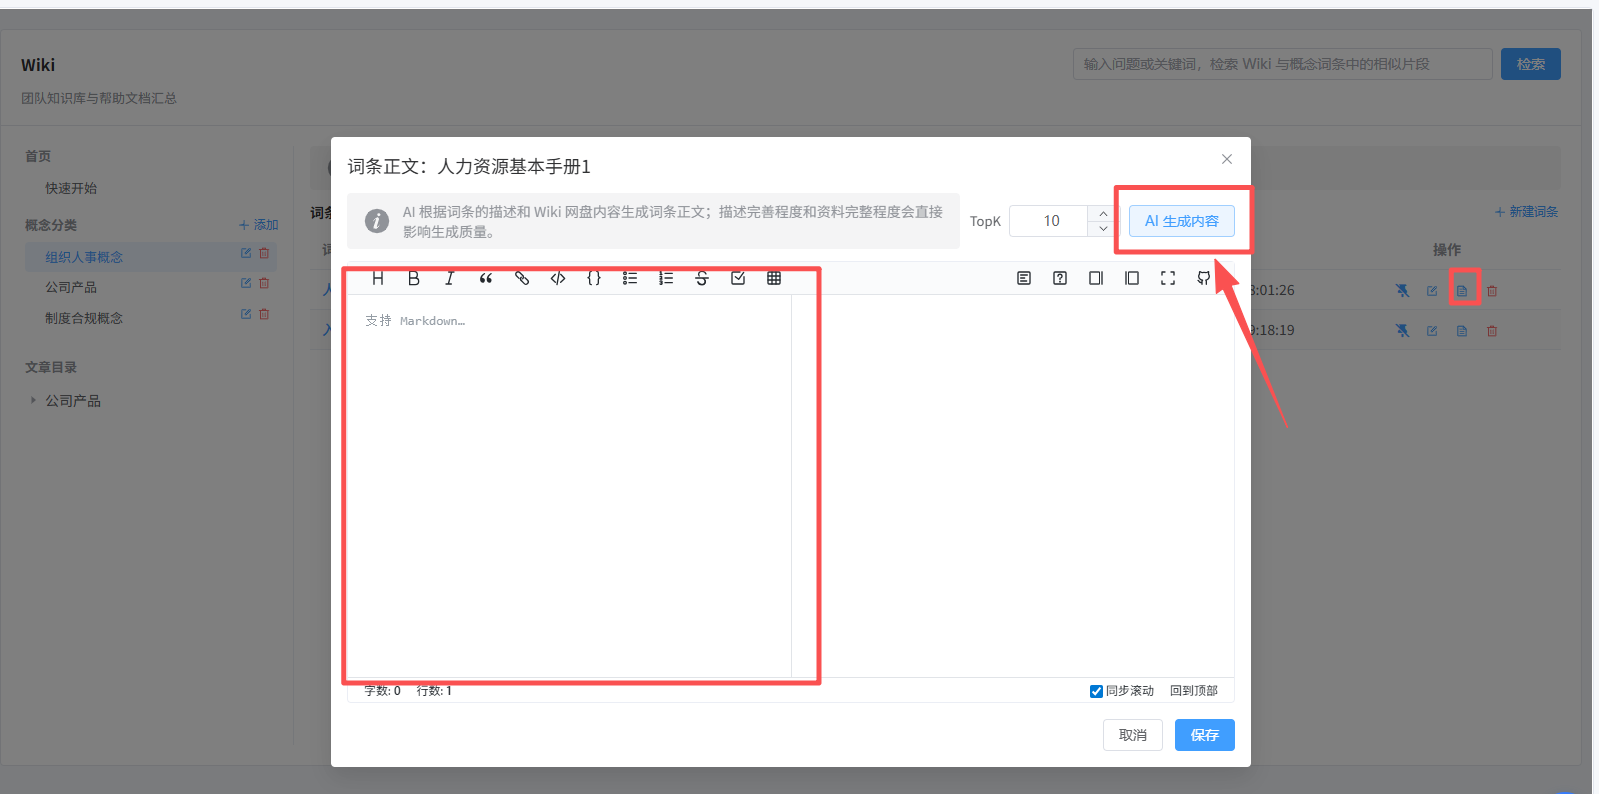Click the 首页 sidebar heading
Screen dimensions: 1599x794
38,156
